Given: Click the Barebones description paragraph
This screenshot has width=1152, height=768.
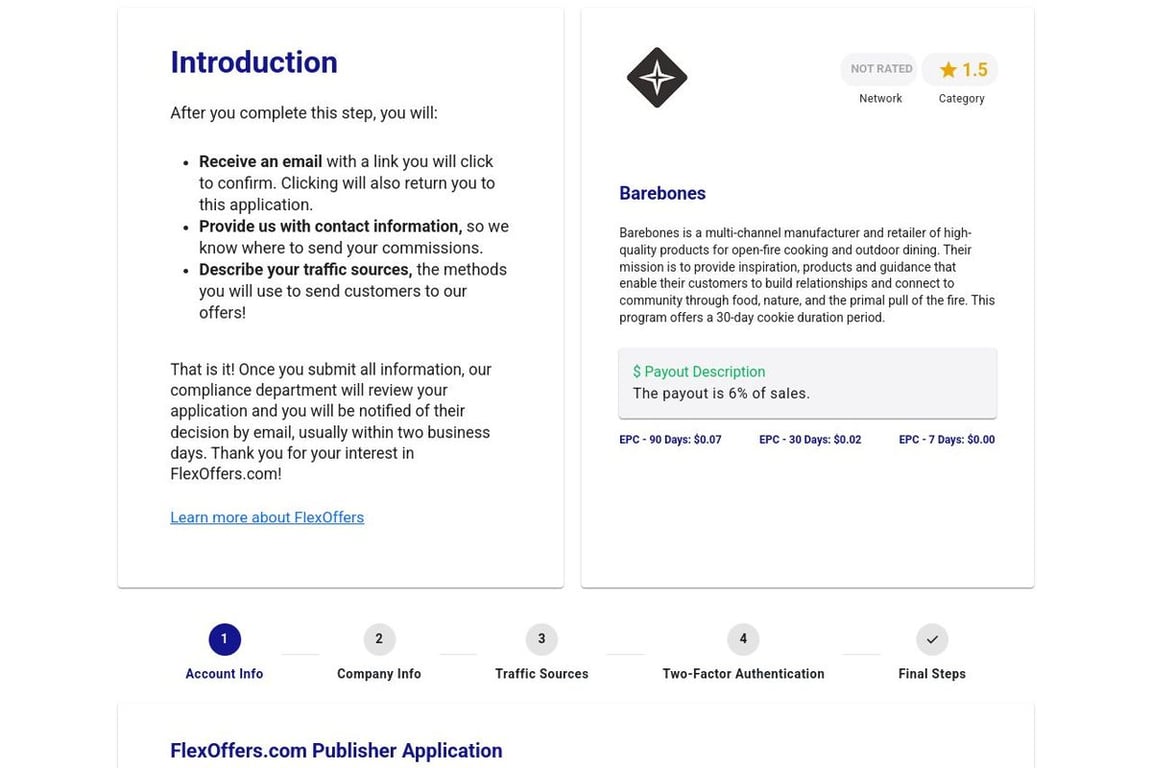Looking at the screenshot, I should pos(807,275).
